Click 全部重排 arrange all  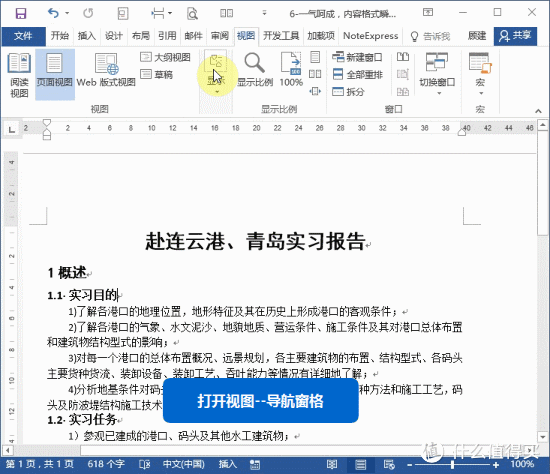[357, 74]
